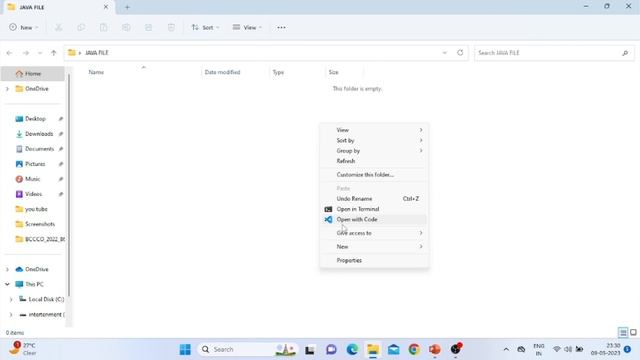Open Group by submenu
640x360 pixels.
click(374, 151)
